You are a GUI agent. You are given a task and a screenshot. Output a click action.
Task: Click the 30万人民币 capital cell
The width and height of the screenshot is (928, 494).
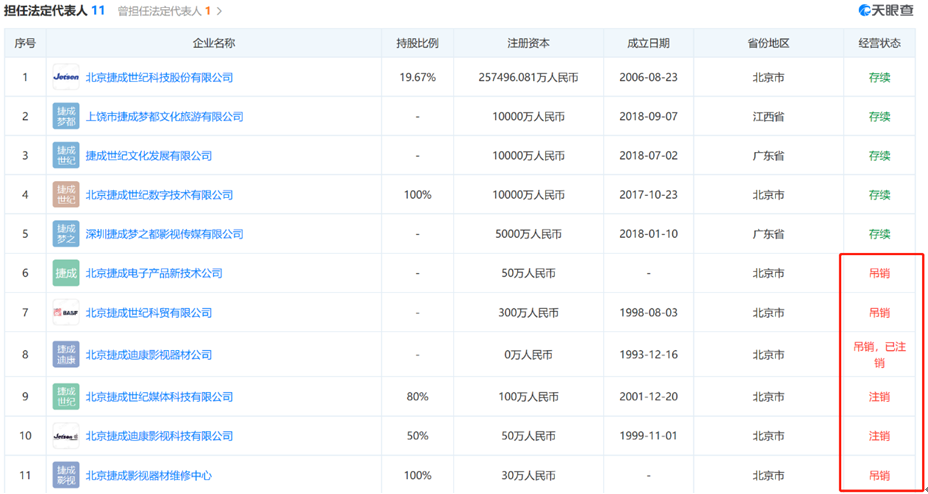529,475
